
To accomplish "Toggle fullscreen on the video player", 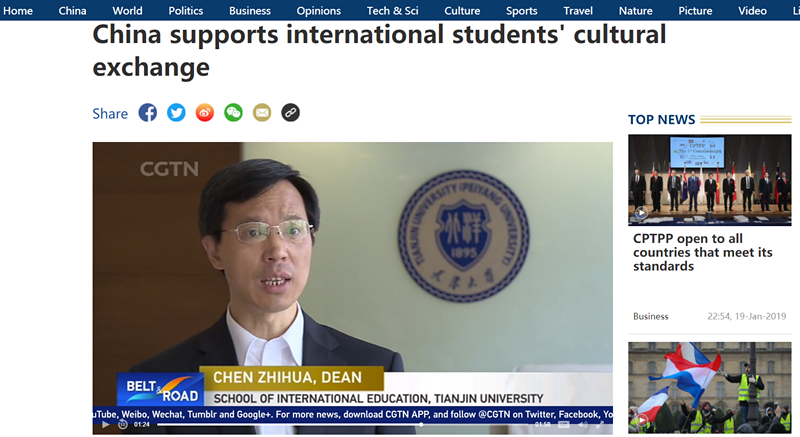I will click(601, 424).
